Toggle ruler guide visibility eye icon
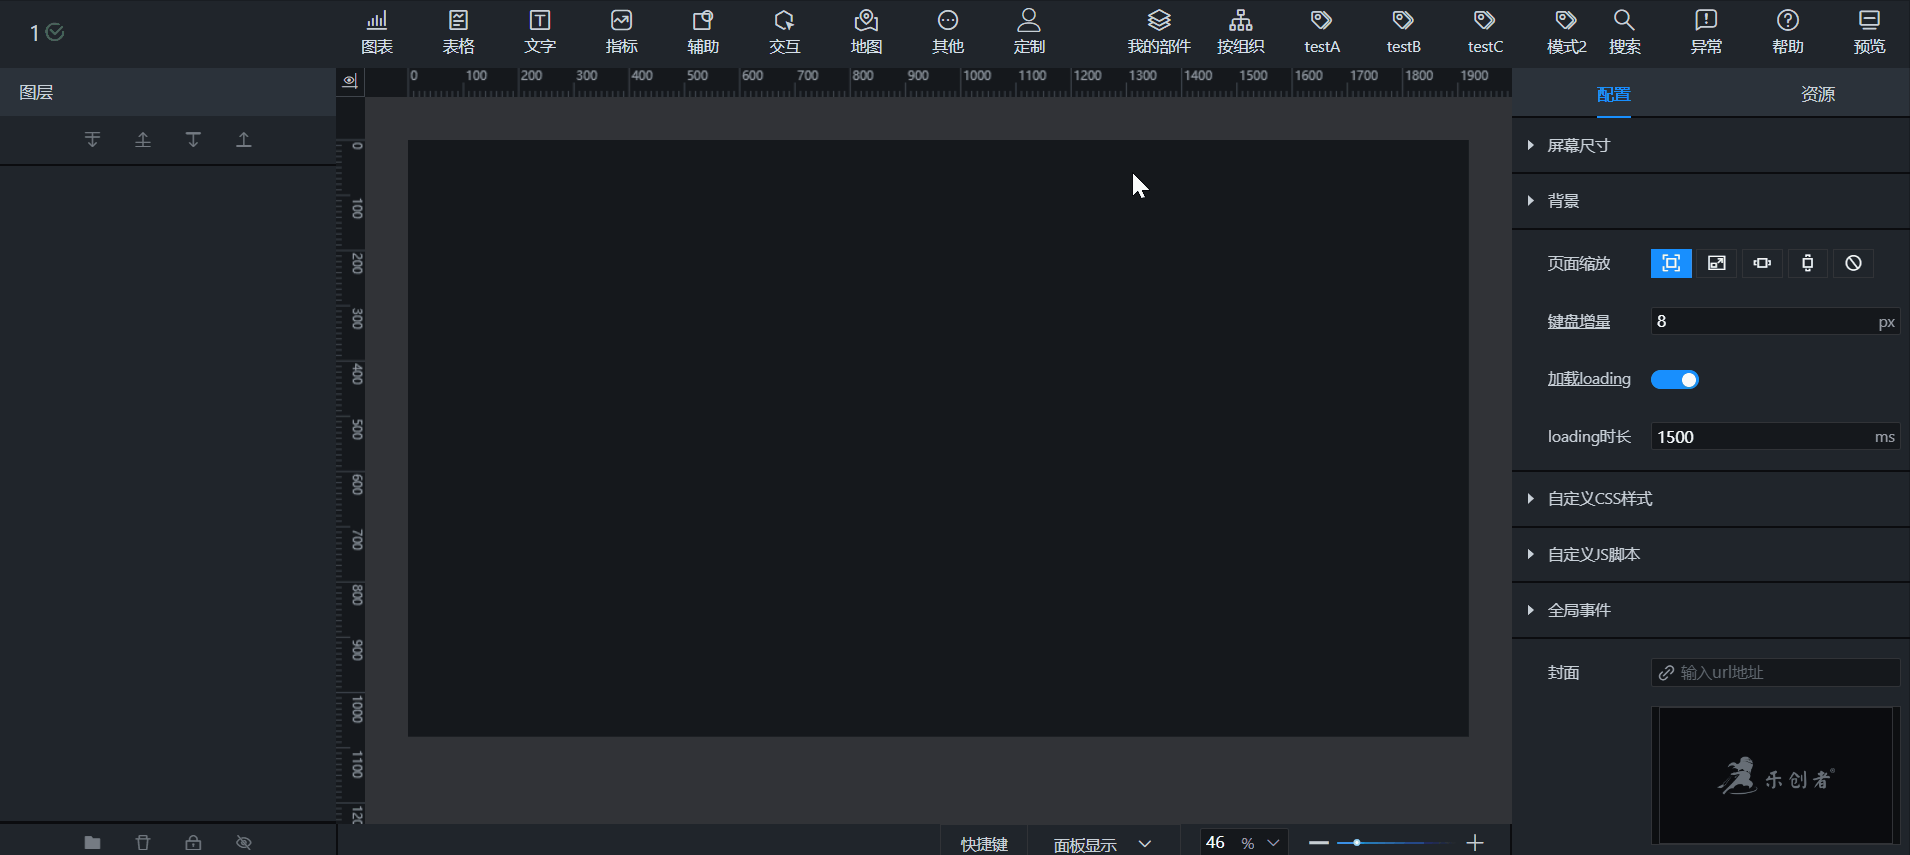This screenshot has height=855, width=1910. (x=350, y=81)
